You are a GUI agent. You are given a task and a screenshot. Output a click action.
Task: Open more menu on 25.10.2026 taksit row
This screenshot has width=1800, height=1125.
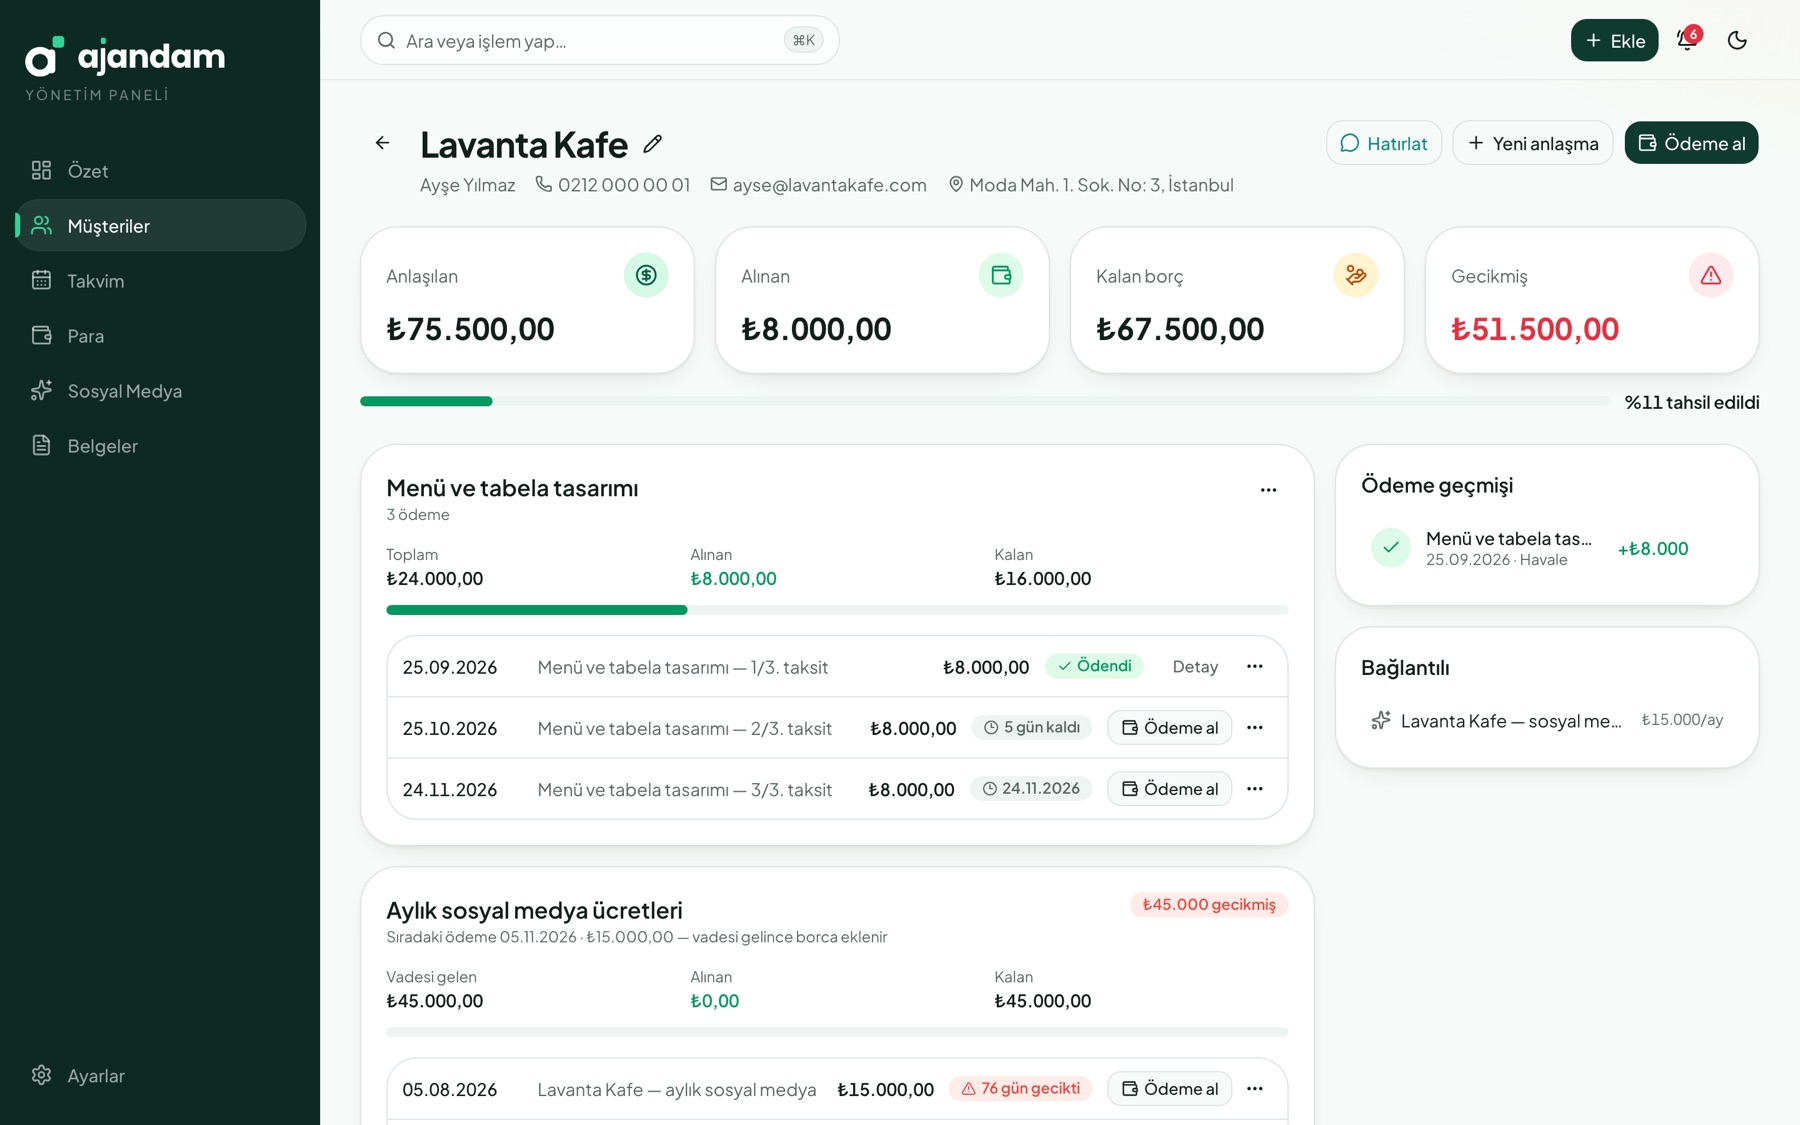point(1255,727)
